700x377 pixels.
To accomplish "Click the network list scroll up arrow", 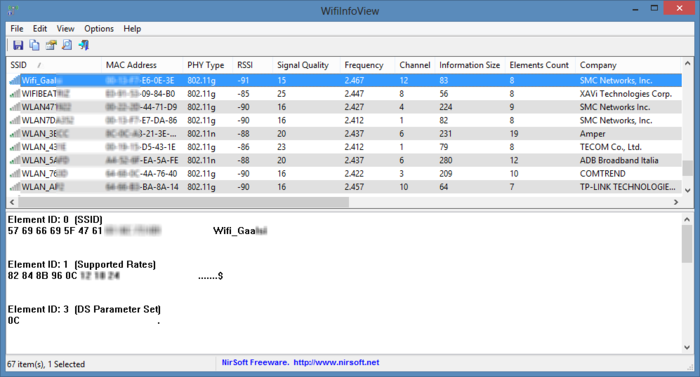I will (688, 64).
